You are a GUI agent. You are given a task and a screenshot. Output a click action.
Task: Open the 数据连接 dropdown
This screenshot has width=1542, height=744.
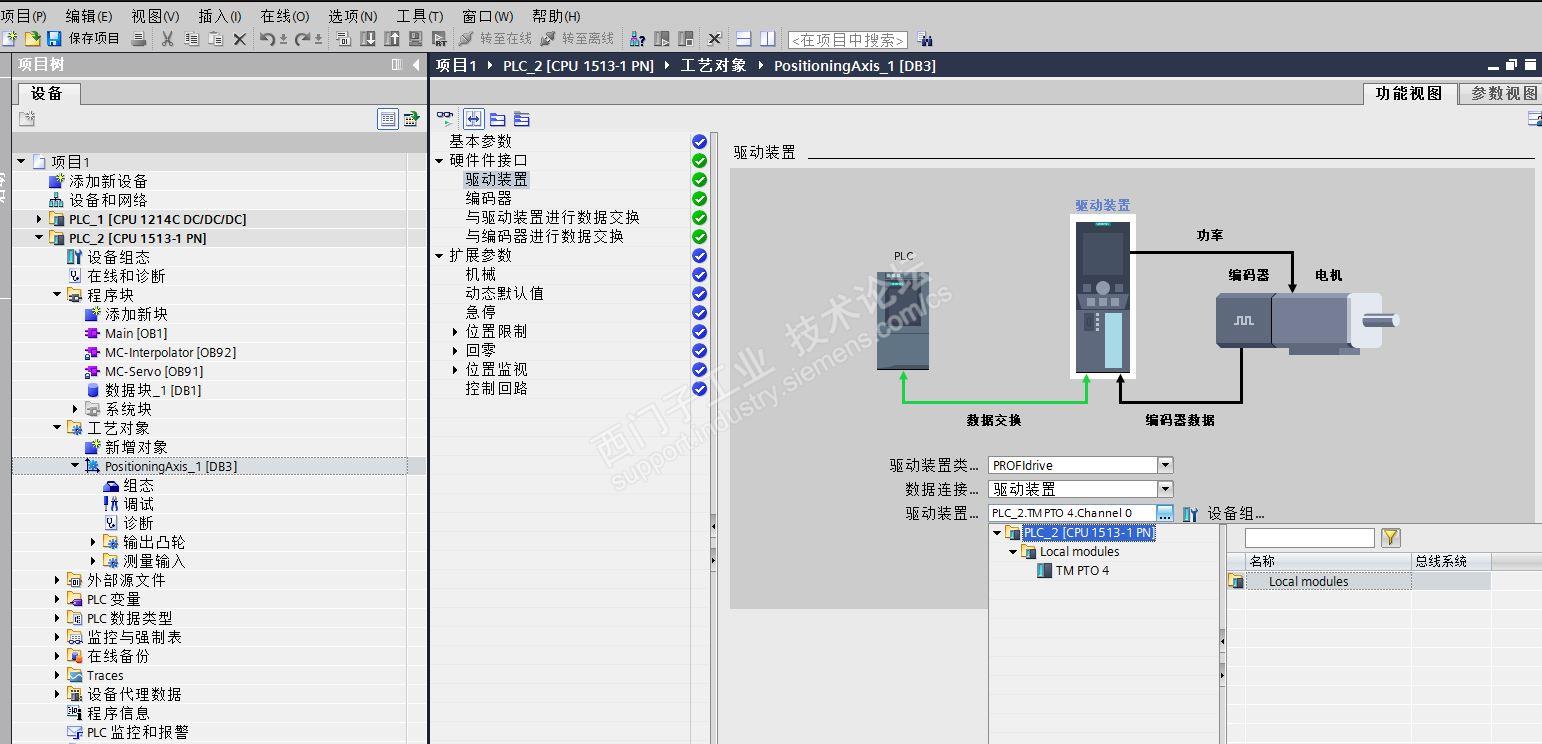click(x=1165, y=489)
